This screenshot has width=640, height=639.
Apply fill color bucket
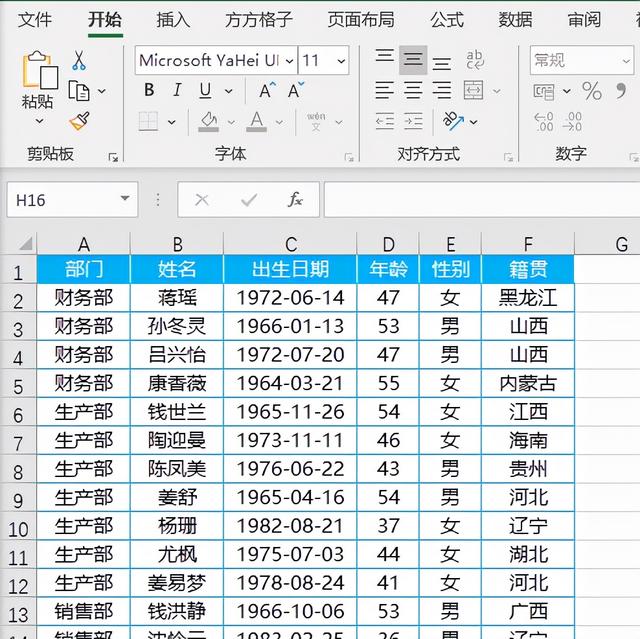pyautogui.click(x=209, y=122)
